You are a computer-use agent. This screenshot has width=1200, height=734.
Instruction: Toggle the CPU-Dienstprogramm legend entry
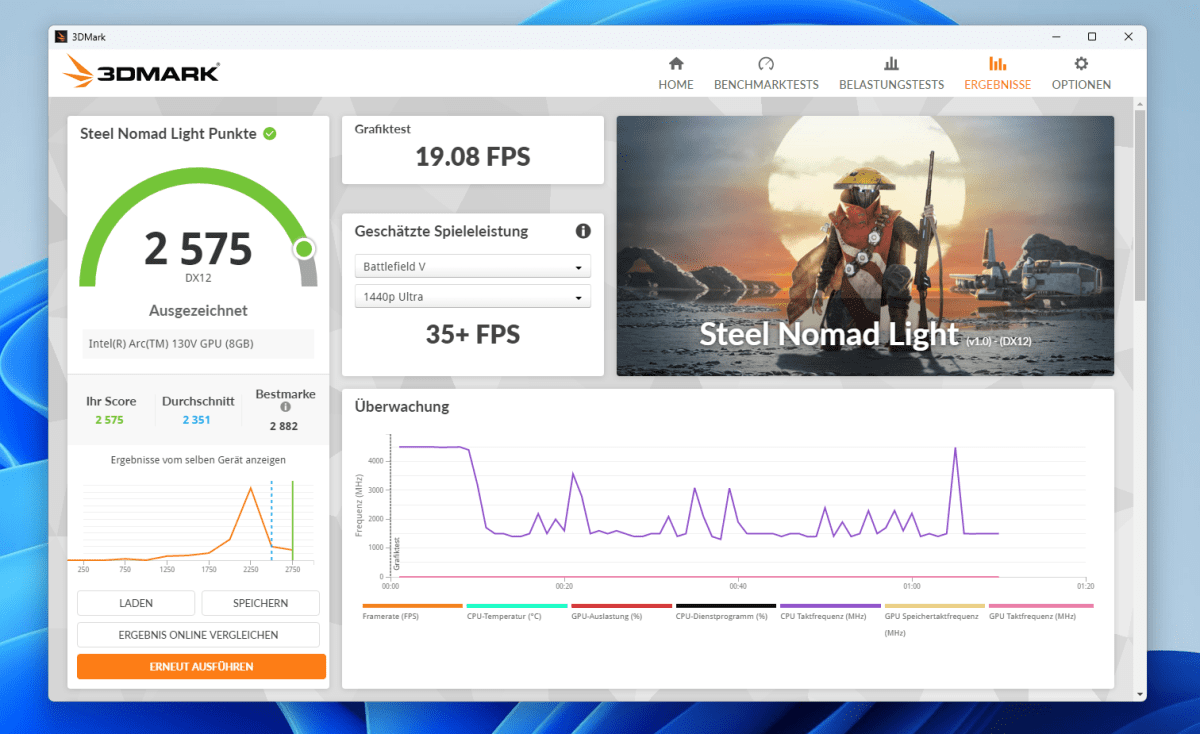pos(725,612)
